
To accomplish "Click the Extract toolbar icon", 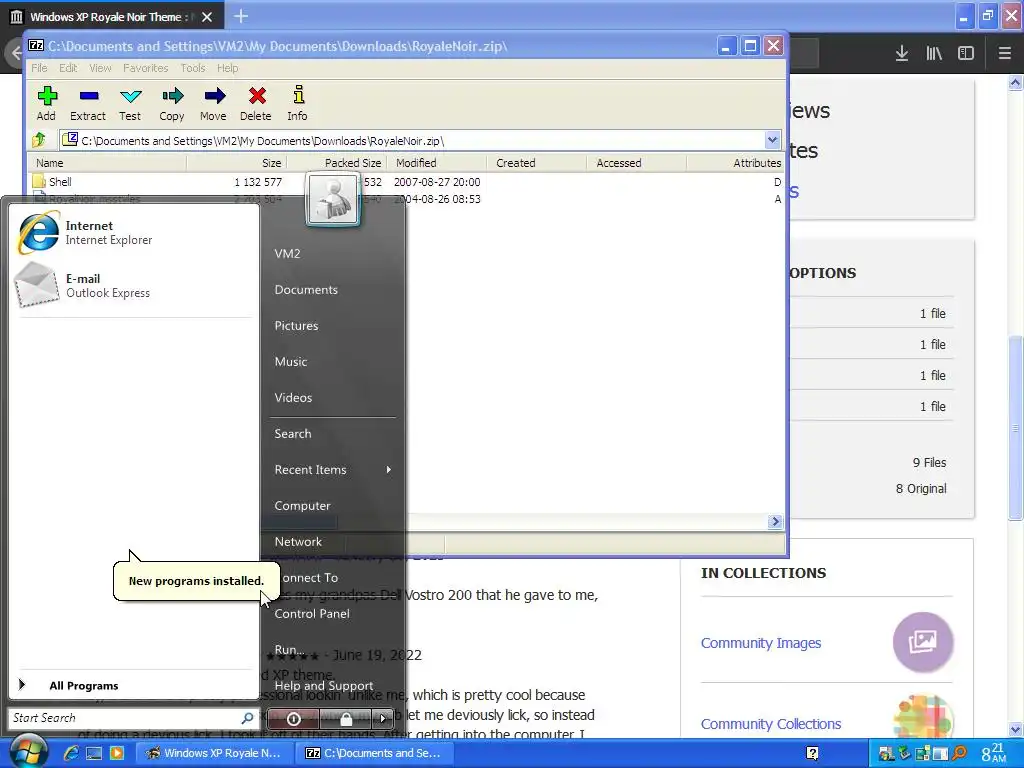I will click(x=88, y=103).
